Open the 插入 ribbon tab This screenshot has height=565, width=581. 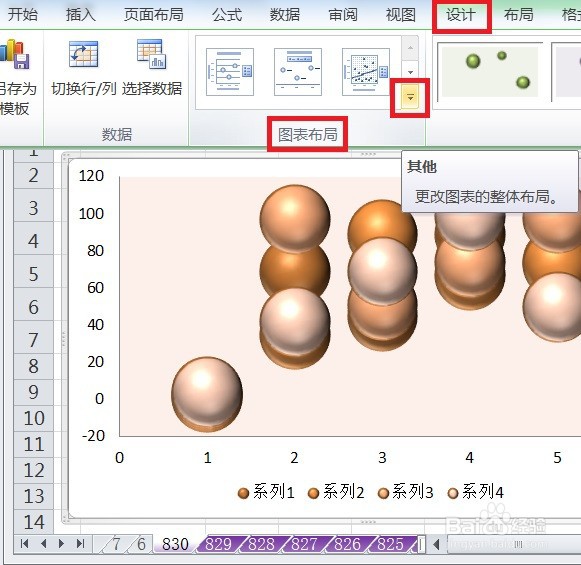coord(80,15)
